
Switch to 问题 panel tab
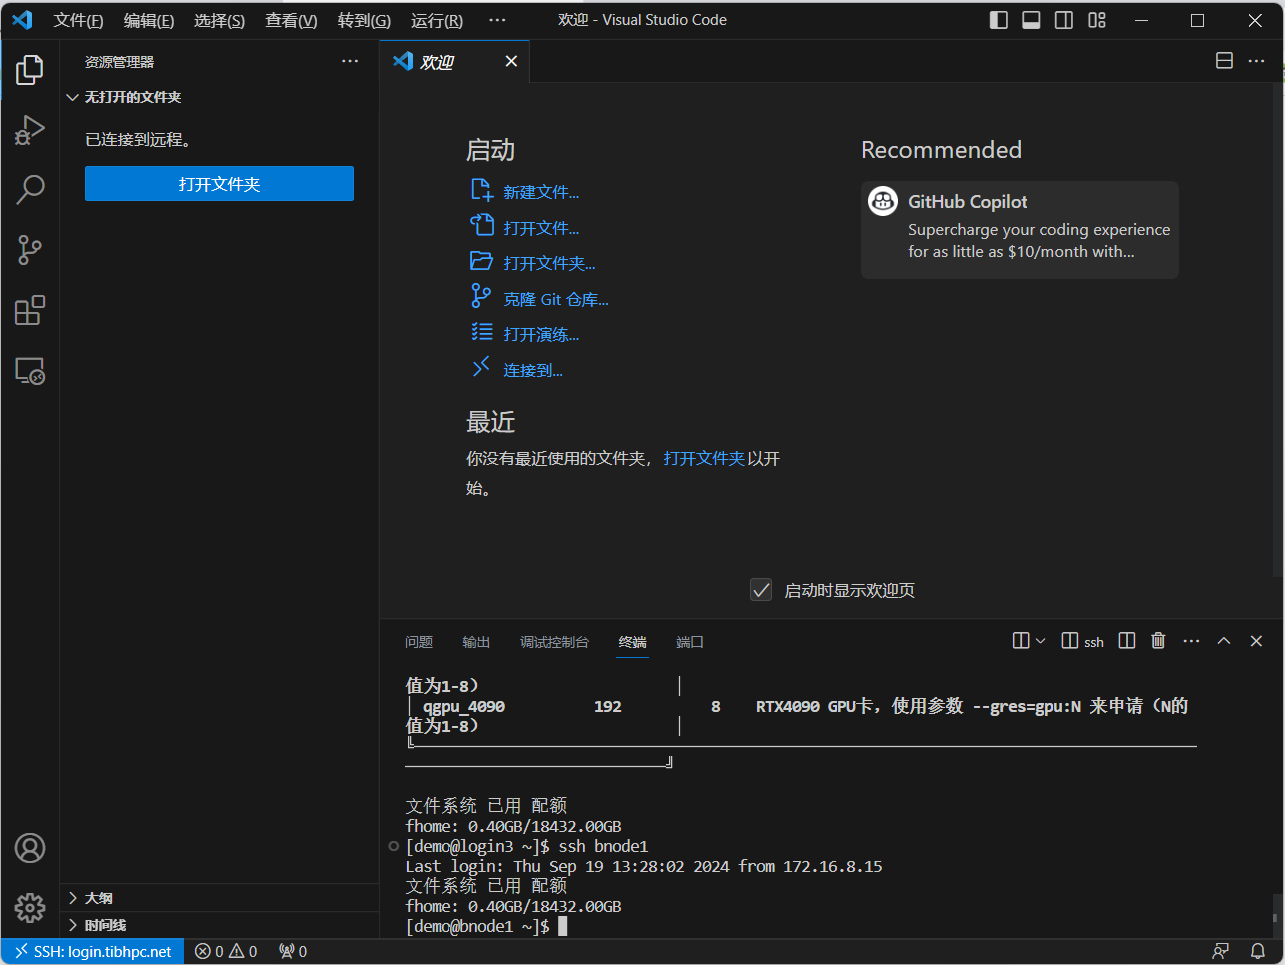[x=419, y=642]
